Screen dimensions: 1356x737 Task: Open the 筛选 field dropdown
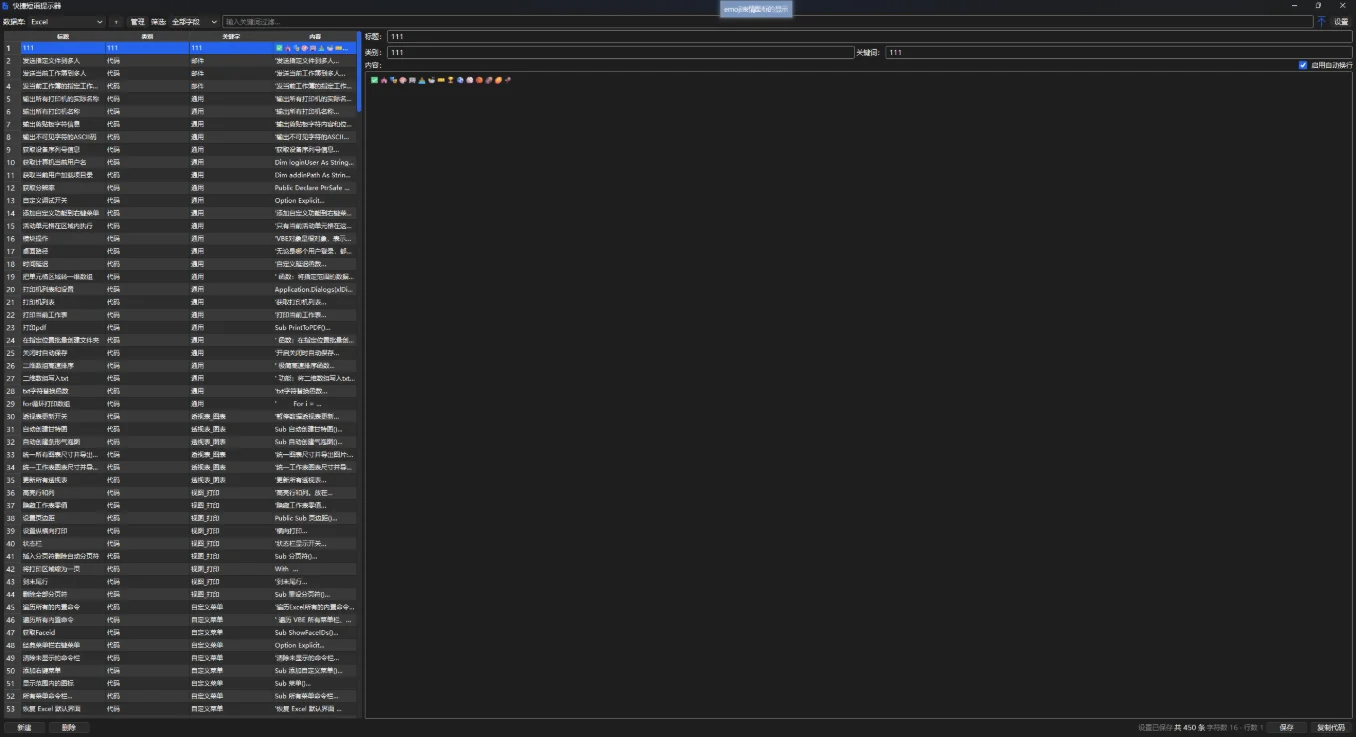coord(194,21)
